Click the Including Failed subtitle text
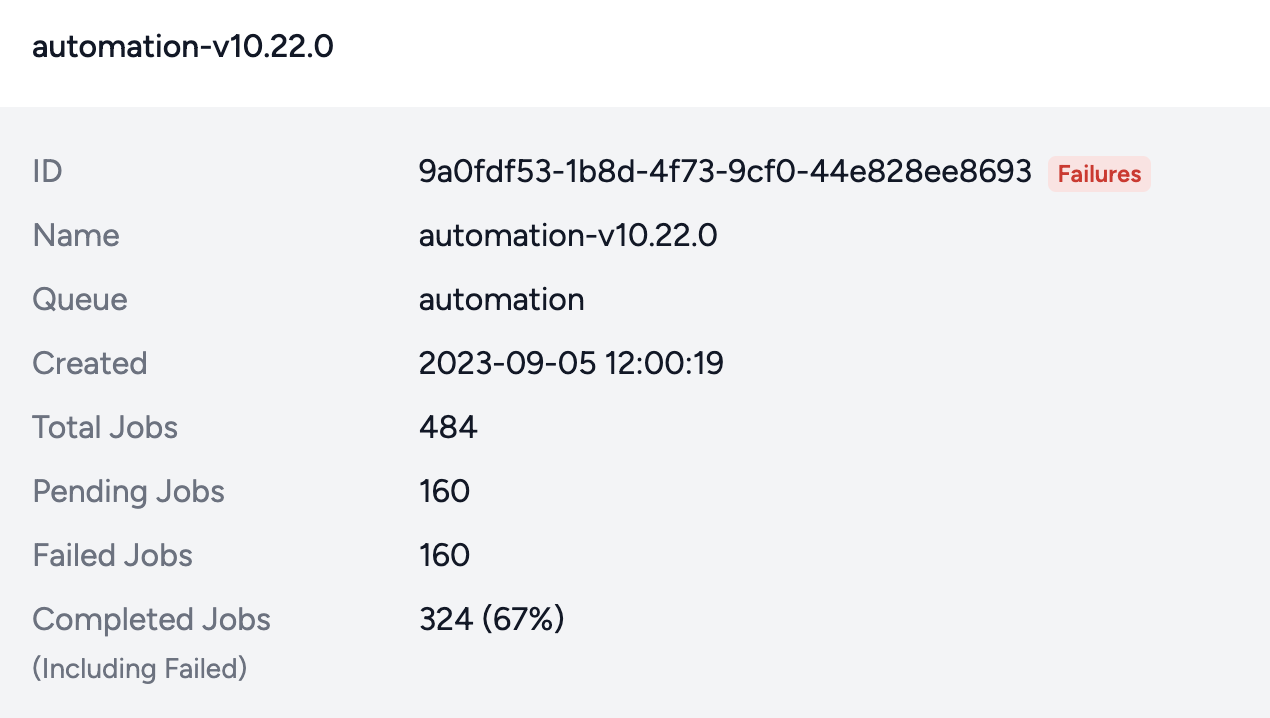The image size is (1270, 718). click(139, 668)
